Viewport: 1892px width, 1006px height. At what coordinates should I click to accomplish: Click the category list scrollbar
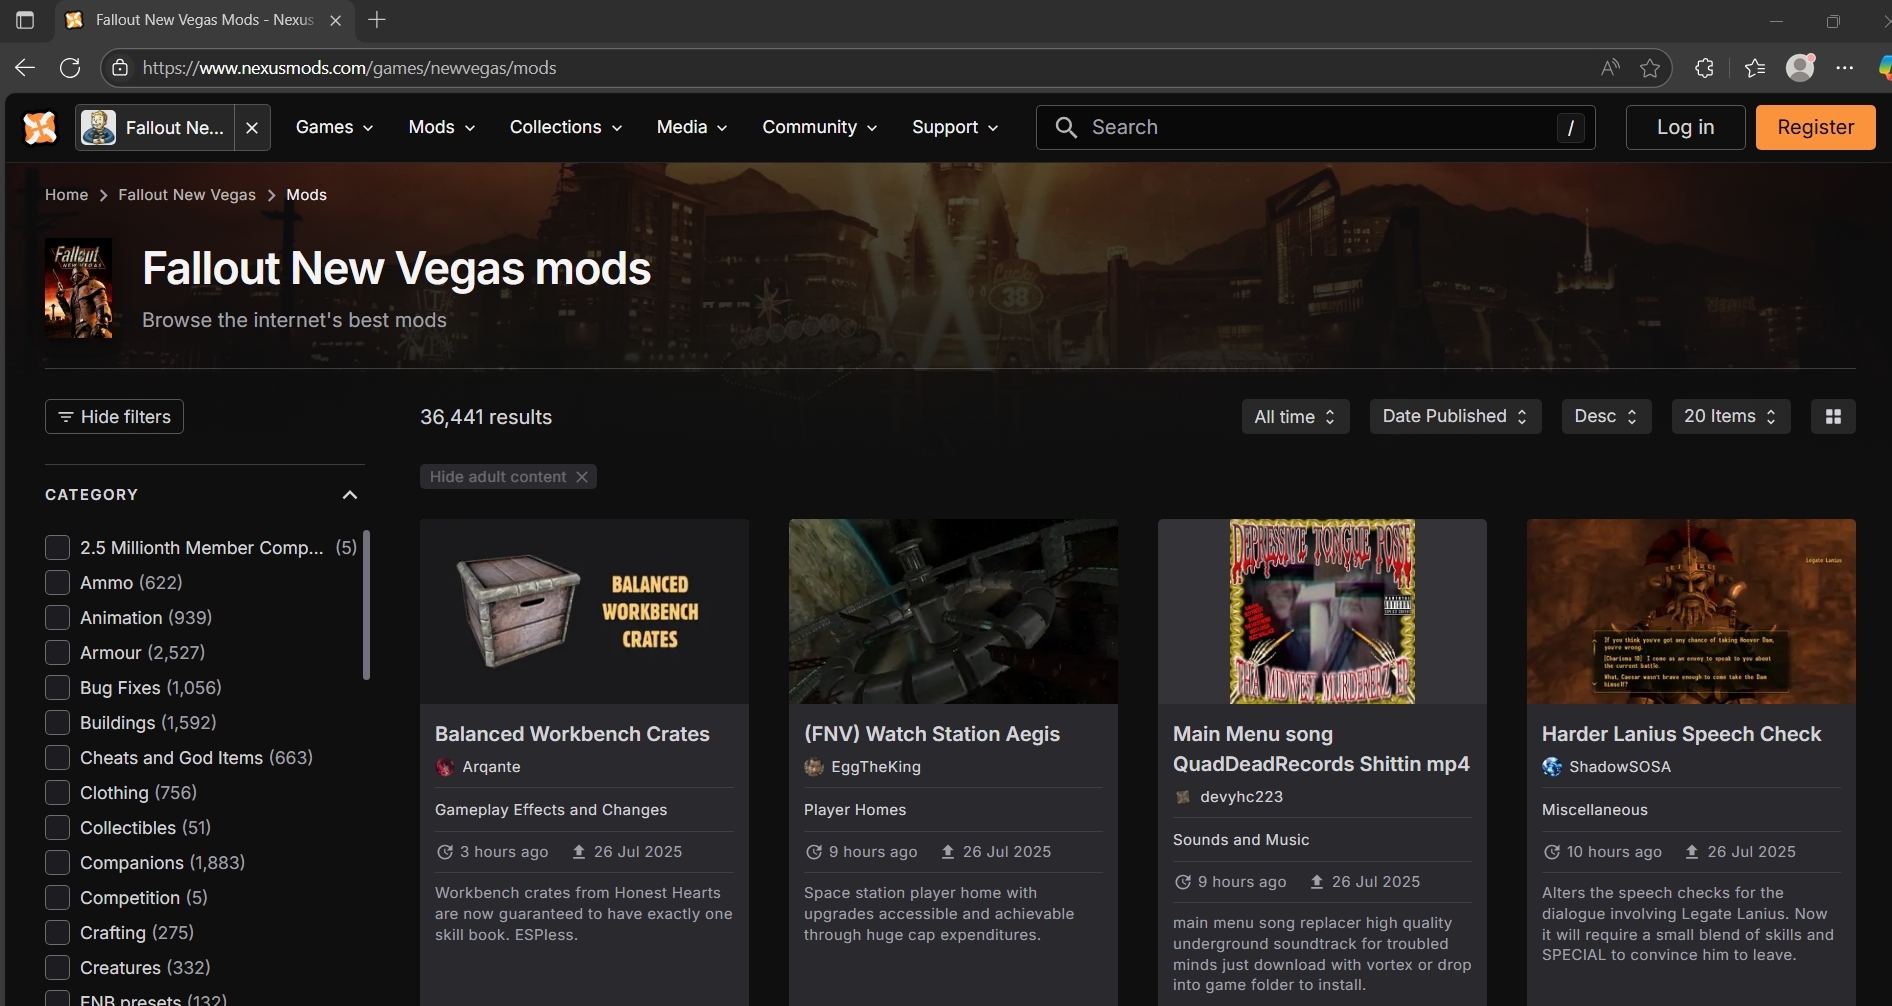click(x=366, y=605)
